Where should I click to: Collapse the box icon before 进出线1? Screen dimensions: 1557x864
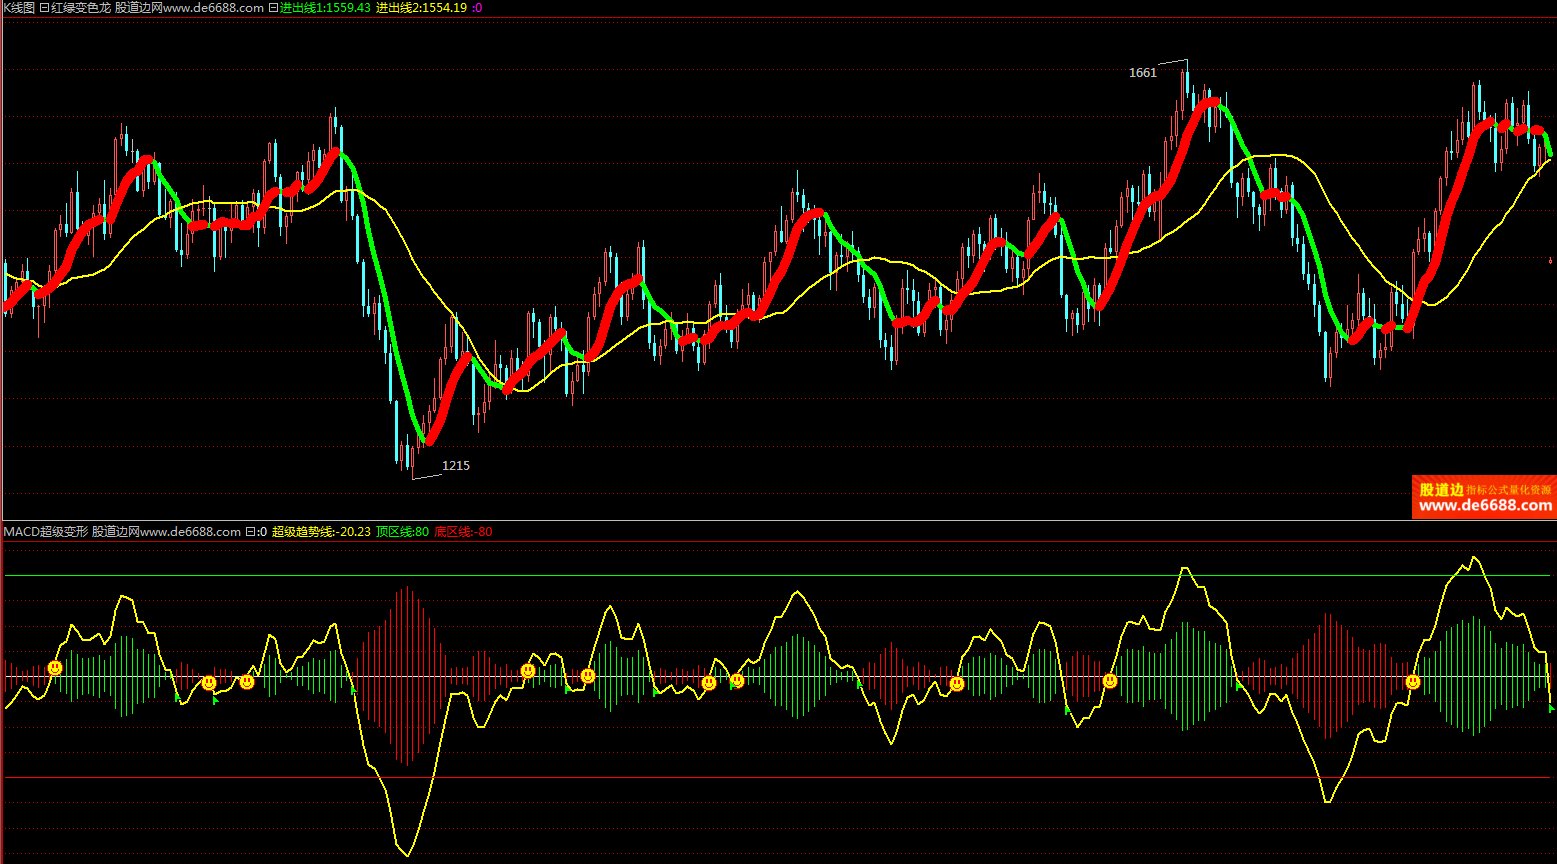[x=274, y=8]
